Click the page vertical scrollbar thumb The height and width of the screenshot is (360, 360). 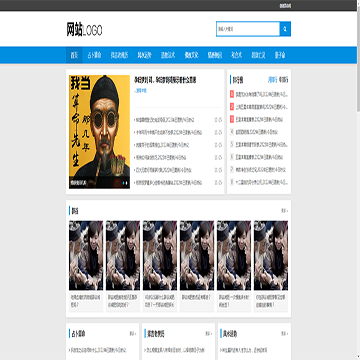358,61
